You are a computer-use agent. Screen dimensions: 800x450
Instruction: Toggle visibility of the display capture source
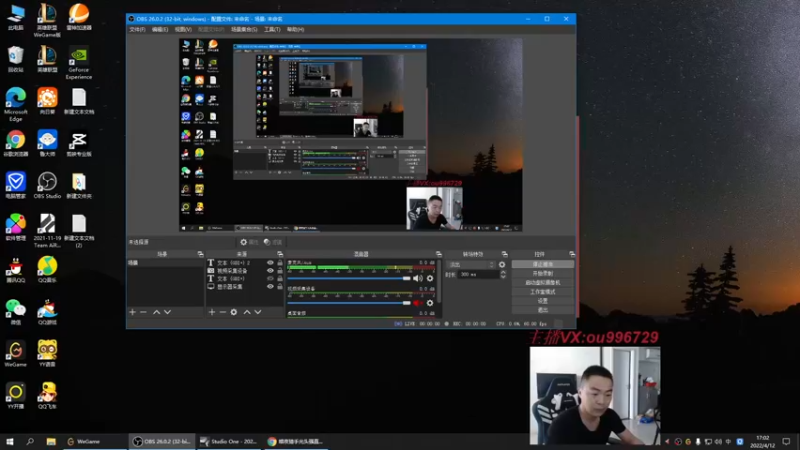(270, 287)
